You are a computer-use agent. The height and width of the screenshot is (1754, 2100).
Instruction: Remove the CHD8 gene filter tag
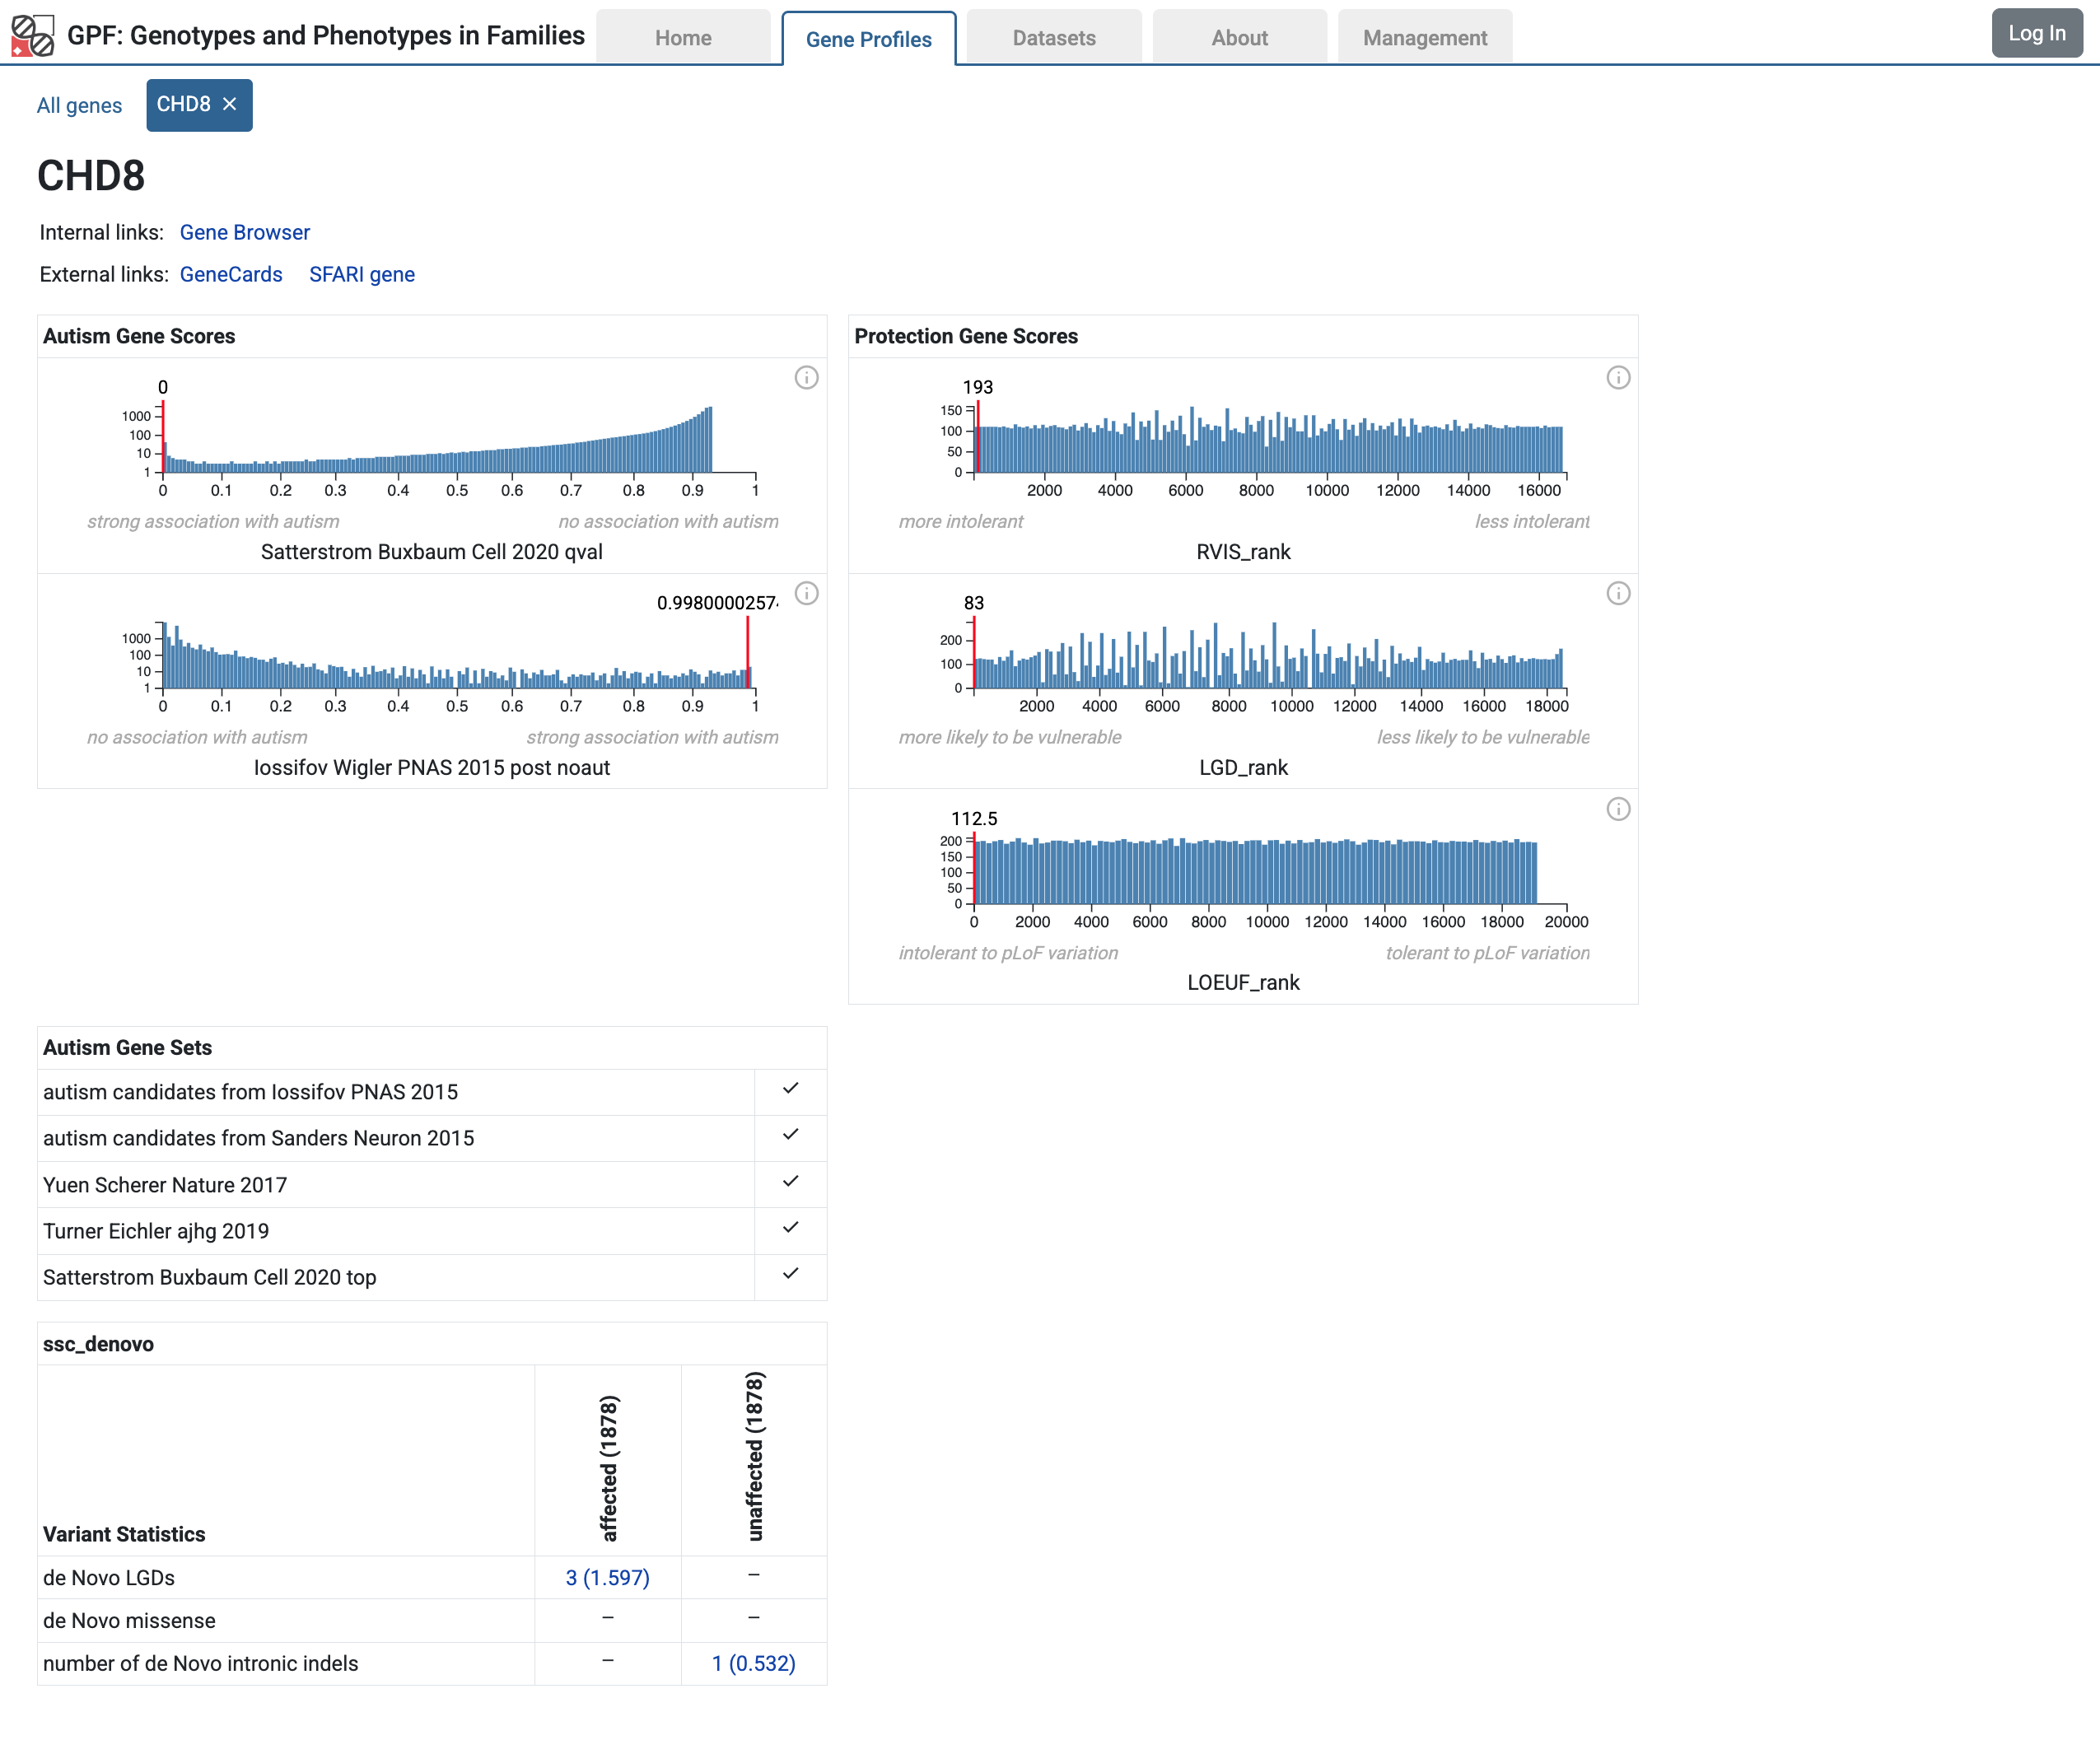pyautogui.click(x=231, y=104)
